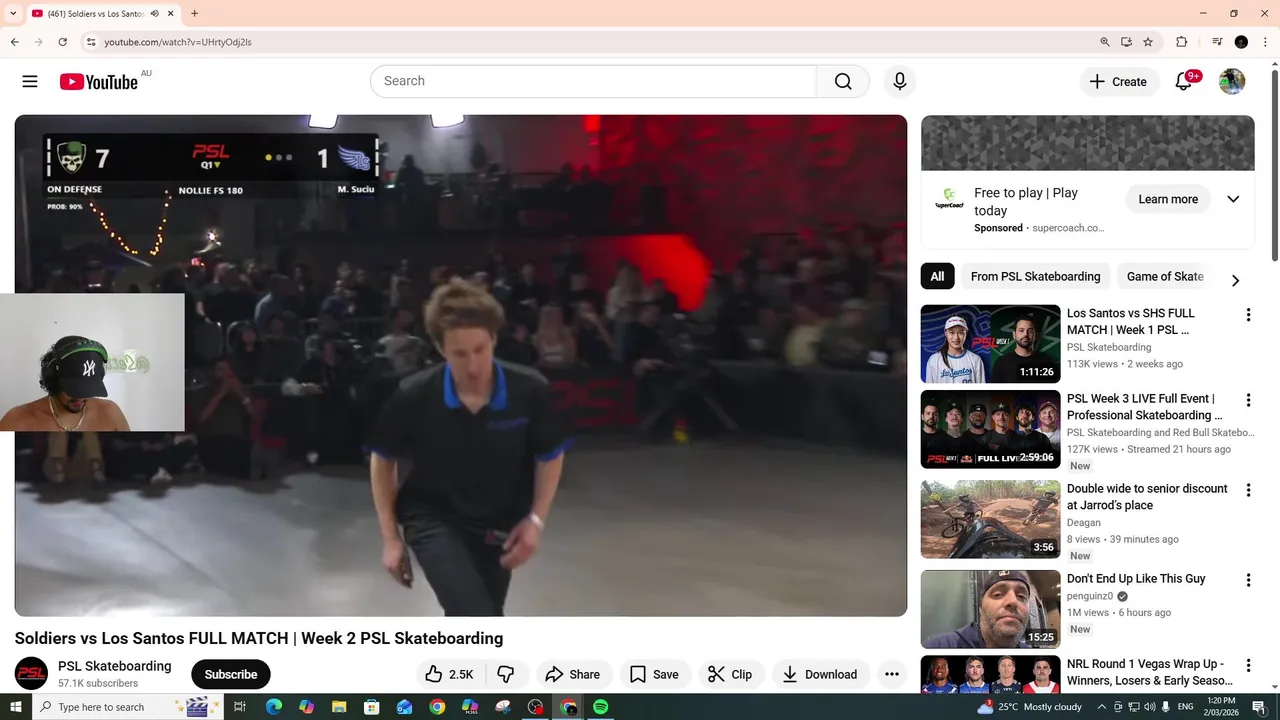The width and height of the screenshot is (1280, 720).
Task: Open options for Double wide to senior discount
Action: (x=1248, y=490)
